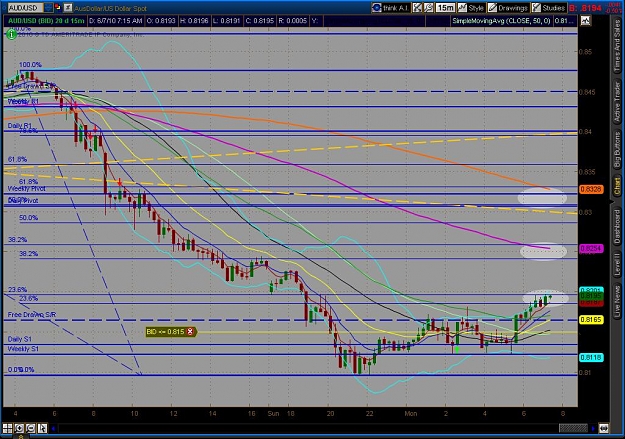Click the H: 0.8196 high value
Viewport: 625px width, 439px height.
tap(194, 21)
